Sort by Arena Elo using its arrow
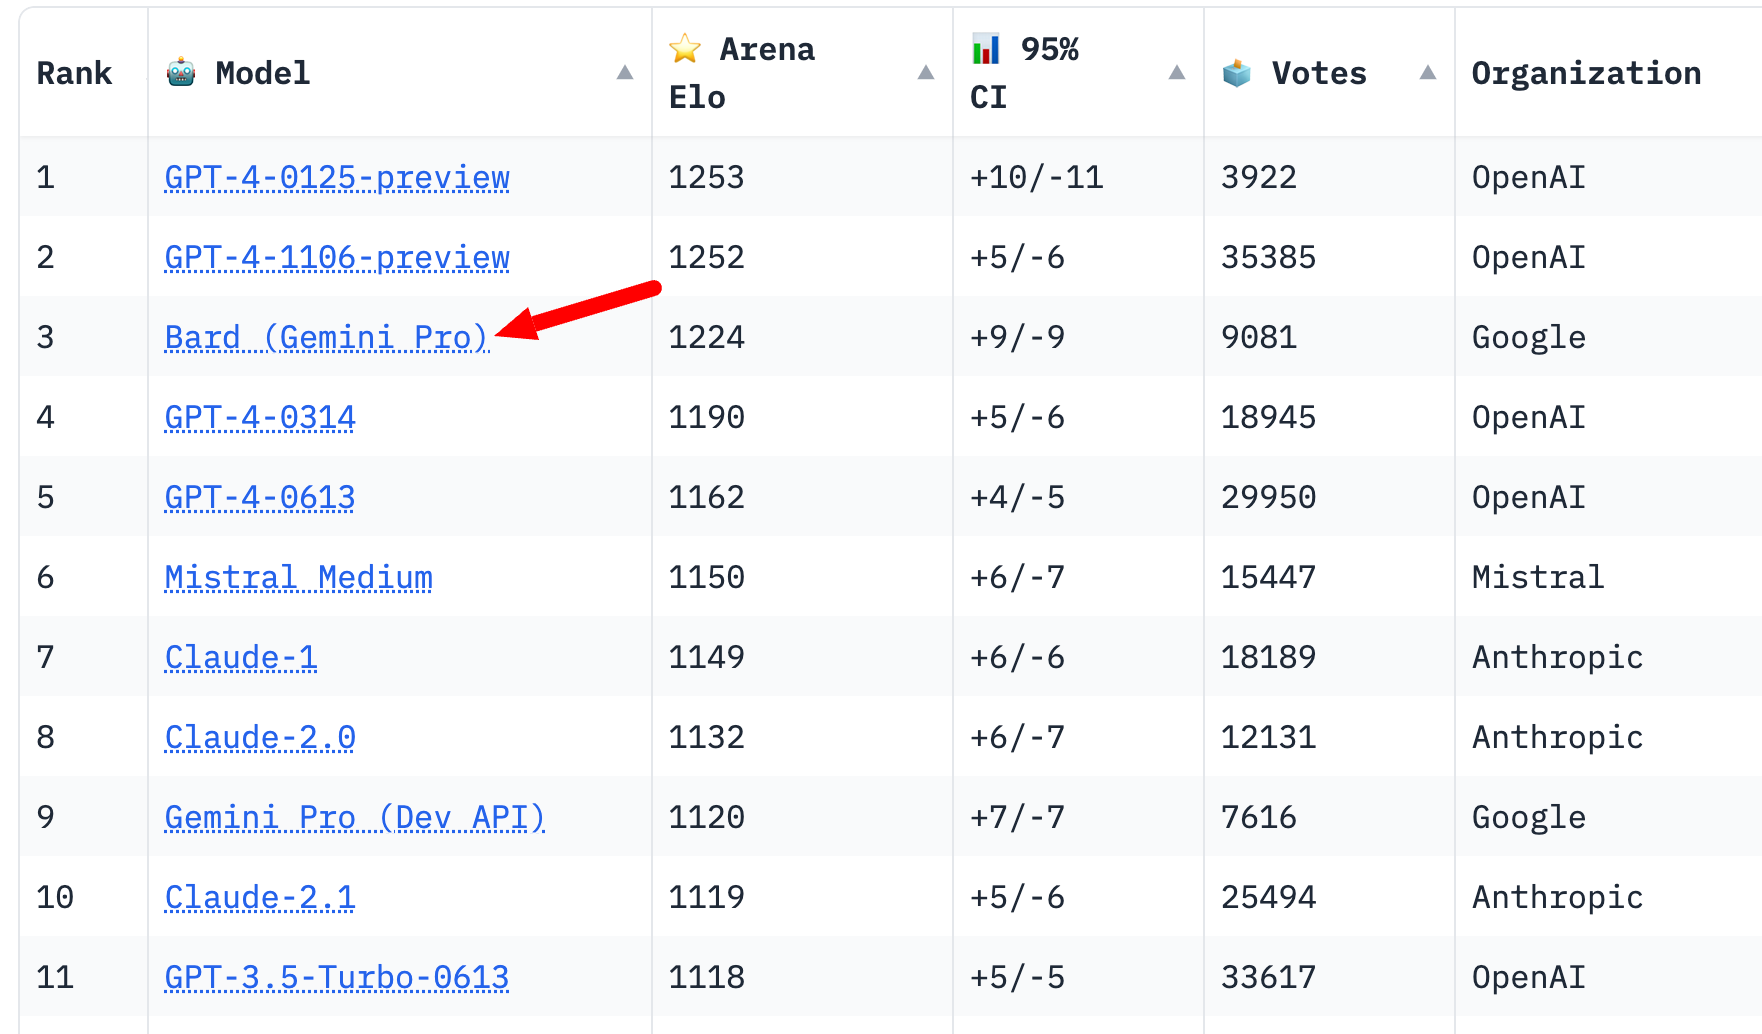This screenshot has height=1034, width=1762. tap(926, 72)
